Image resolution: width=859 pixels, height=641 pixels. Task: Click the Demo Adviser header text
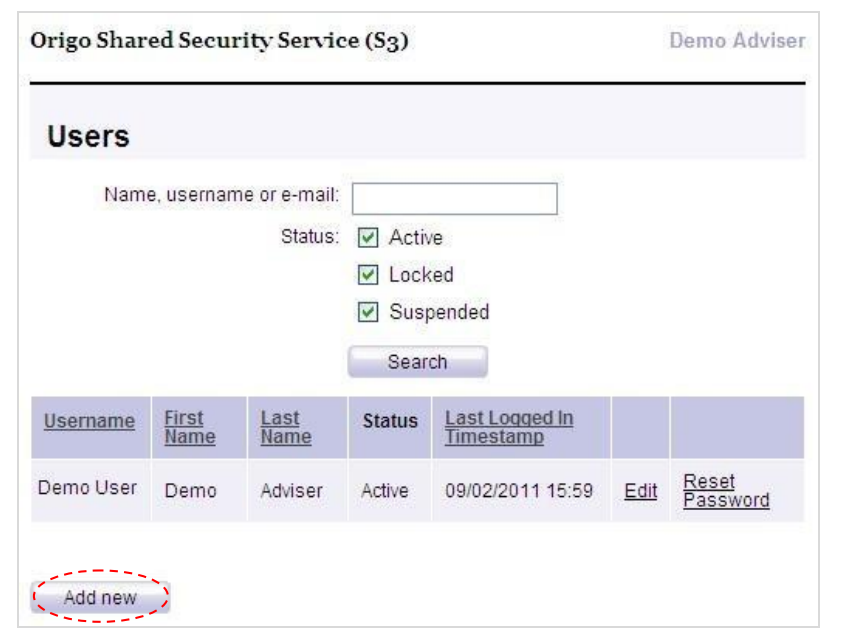pos(737,41)
